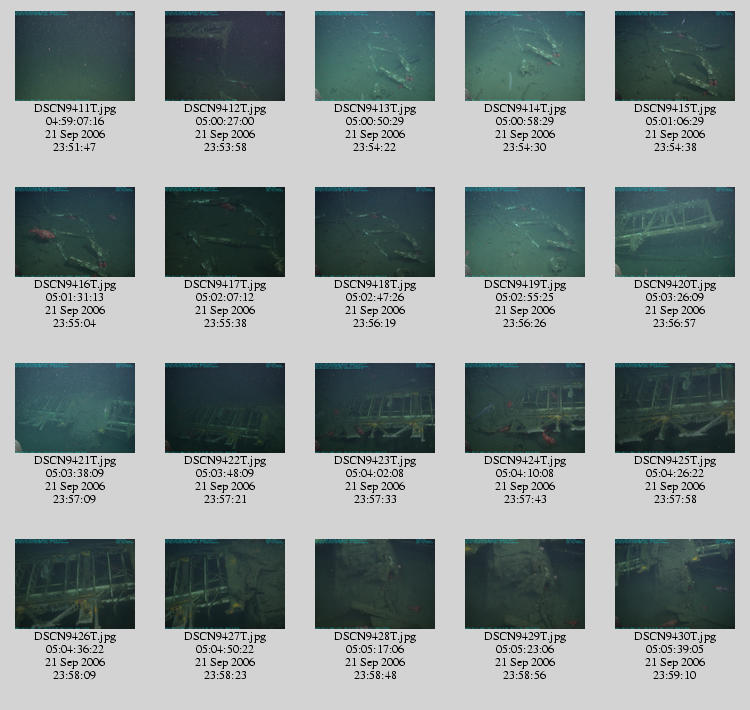Click the DSCN9414T.jpg thumbnail

click(525, 56)
